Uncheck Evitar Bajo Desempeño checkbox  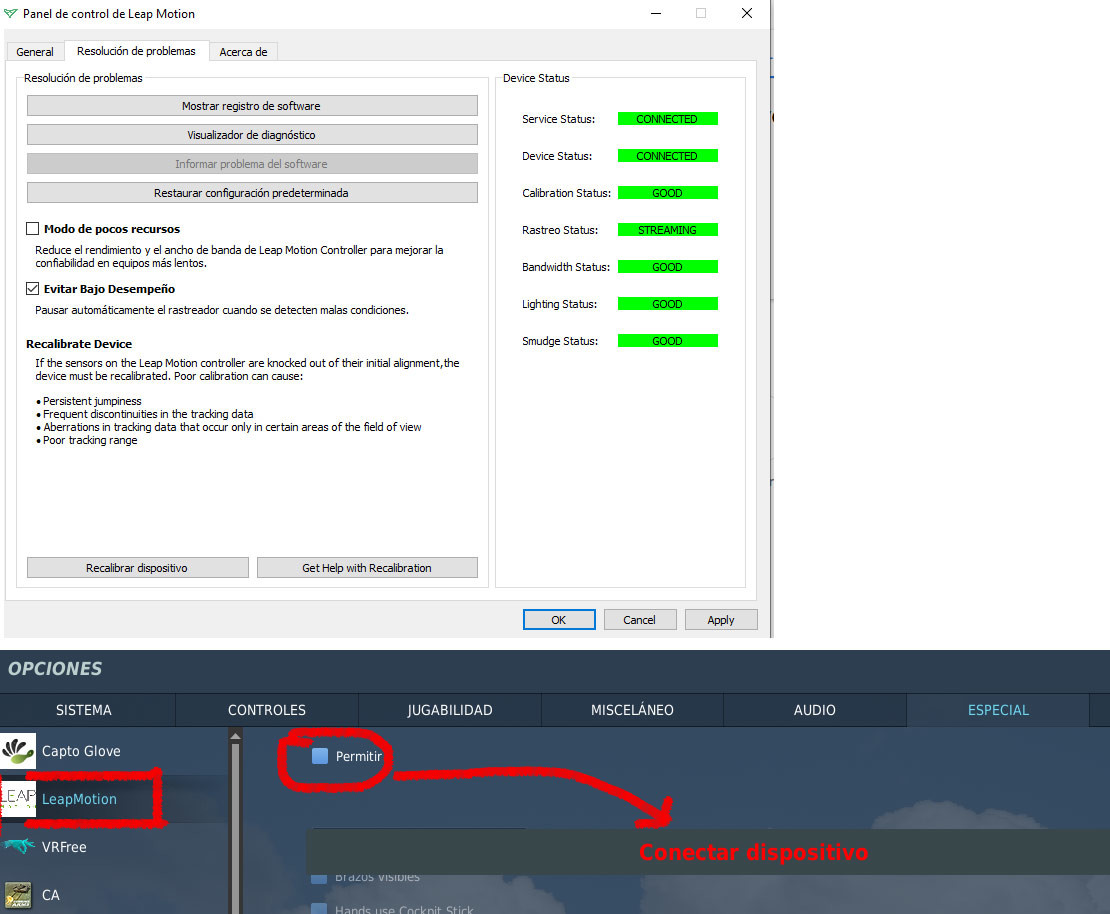33,289
